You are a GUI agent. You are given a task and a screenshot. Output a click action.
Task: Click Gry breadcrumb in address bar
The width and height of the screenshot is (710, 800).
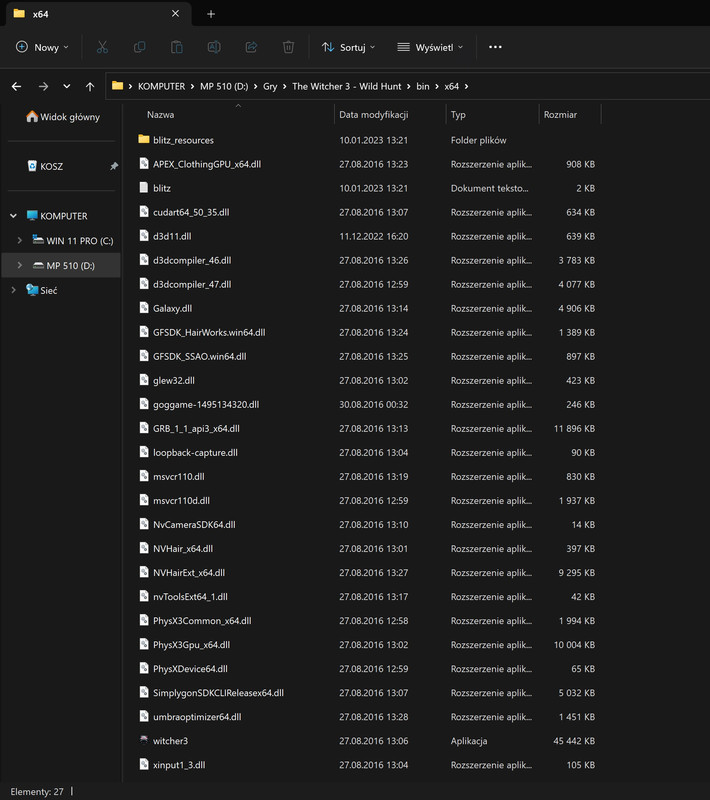click(270, 86)
